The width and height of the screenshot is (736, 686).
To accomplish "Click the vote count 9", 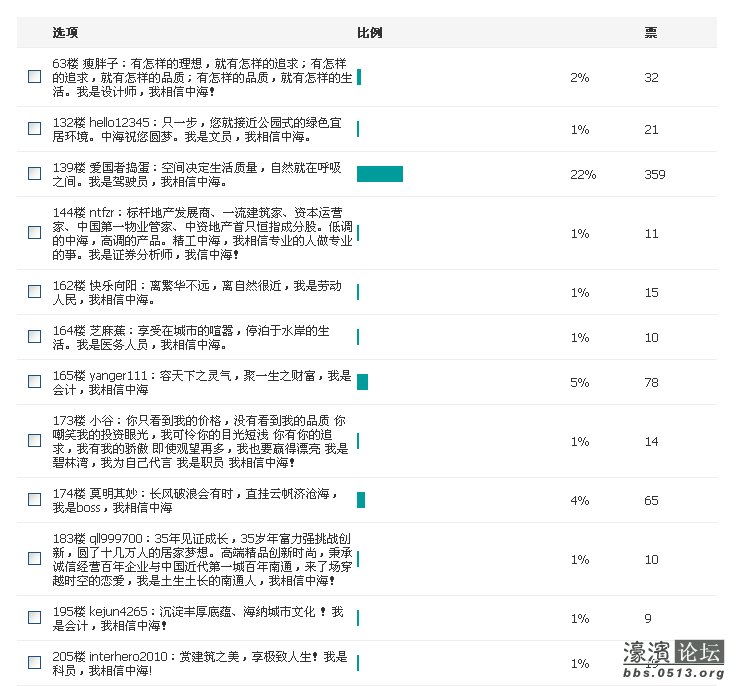I will (x=648, y=618).
